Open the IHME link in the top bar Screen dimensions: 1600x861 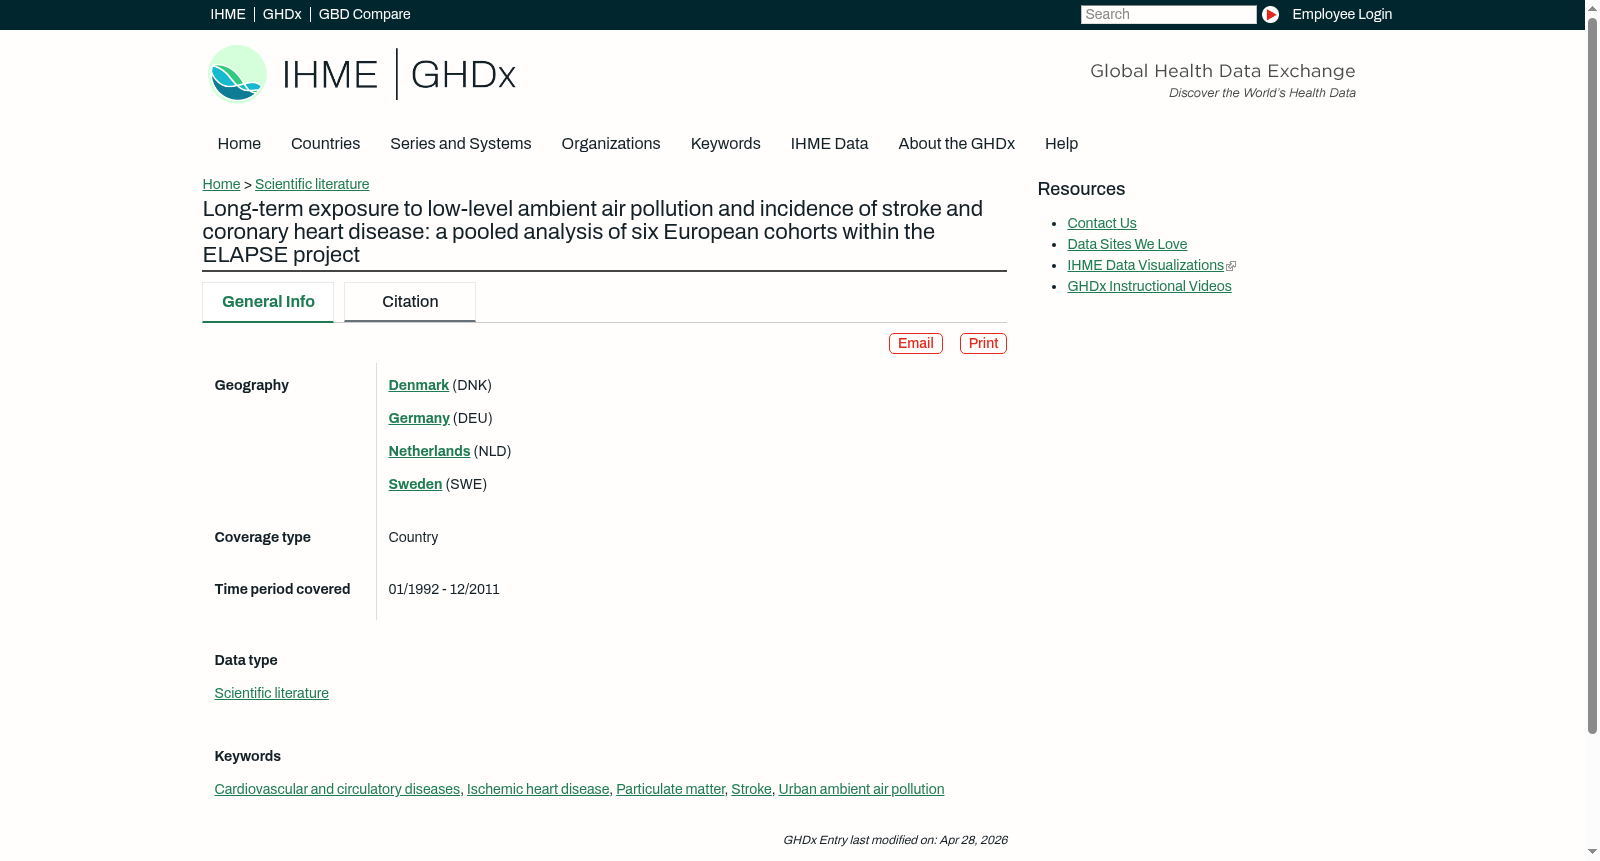click(x=228, y=14)
